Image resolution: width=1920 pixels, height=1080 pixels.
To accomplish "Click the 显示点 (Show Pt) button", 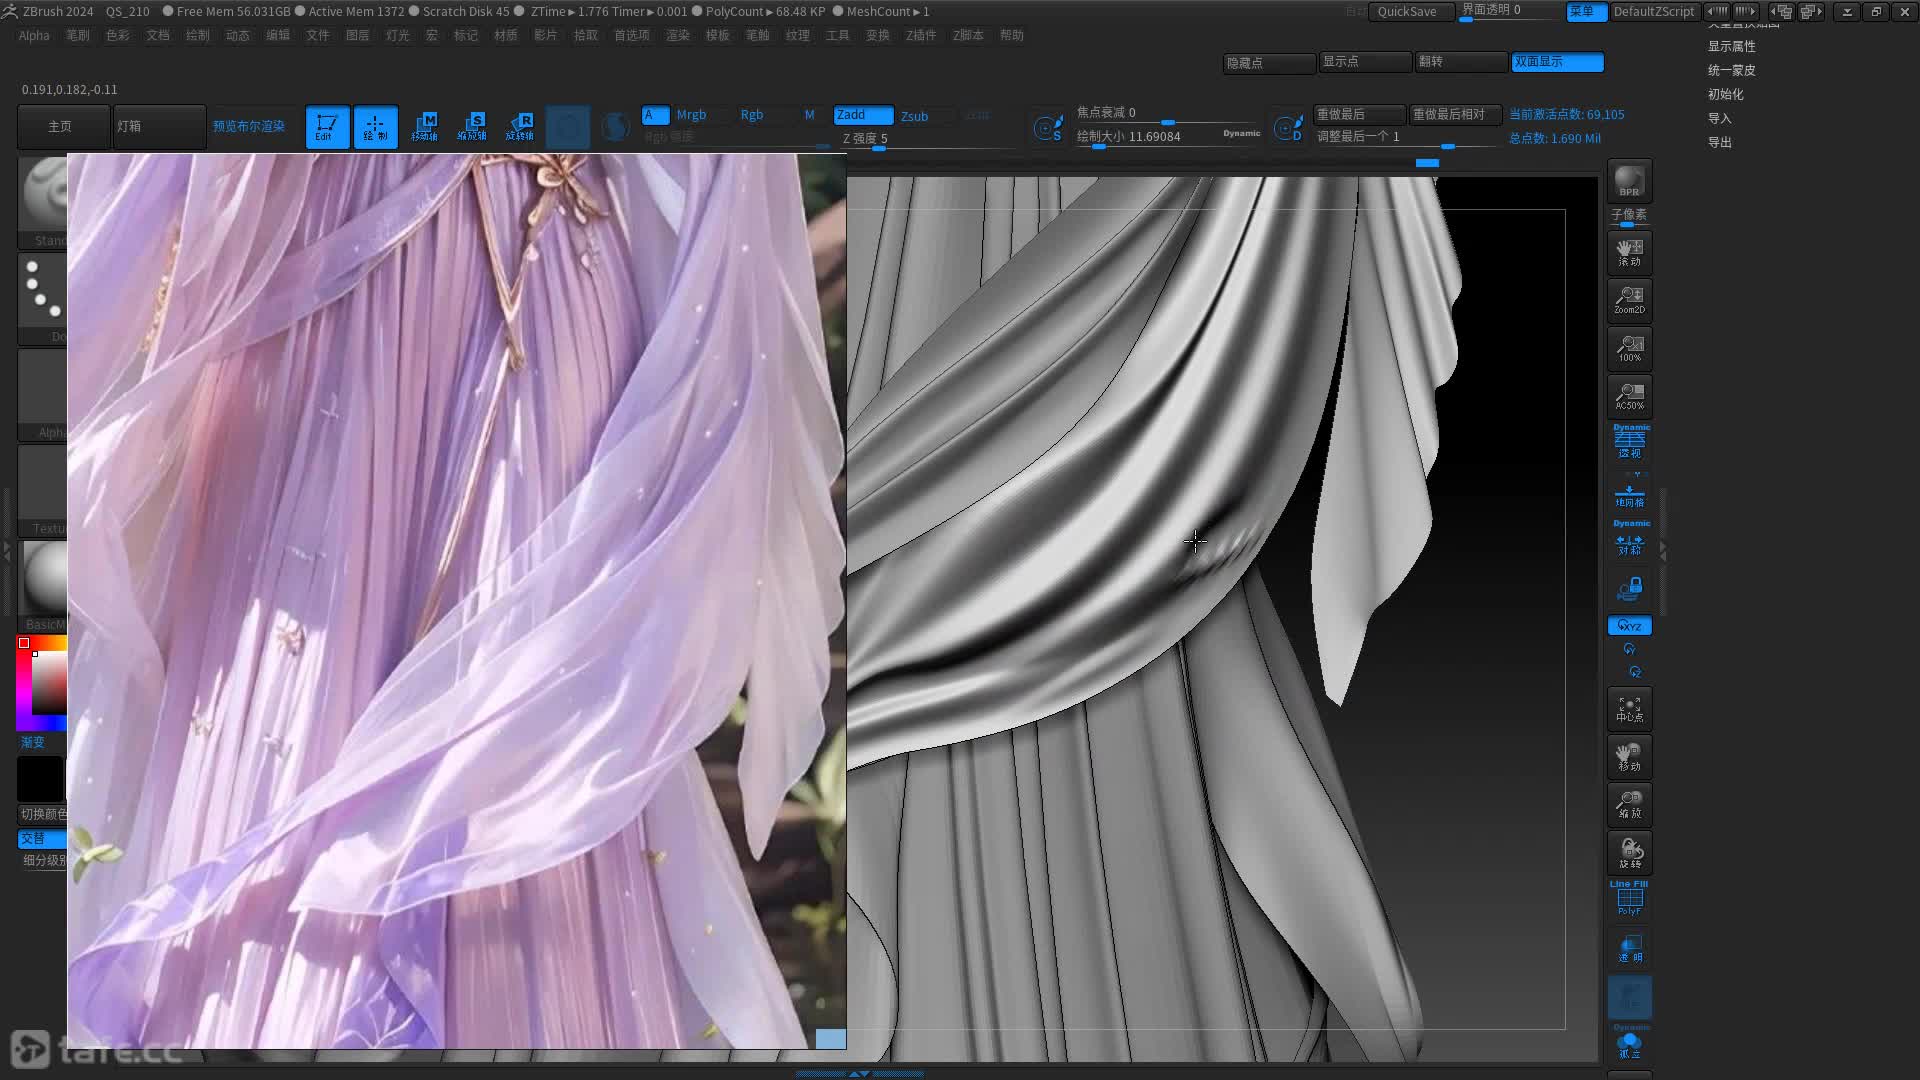I will pyautogui.click(x=1365, y=62).
